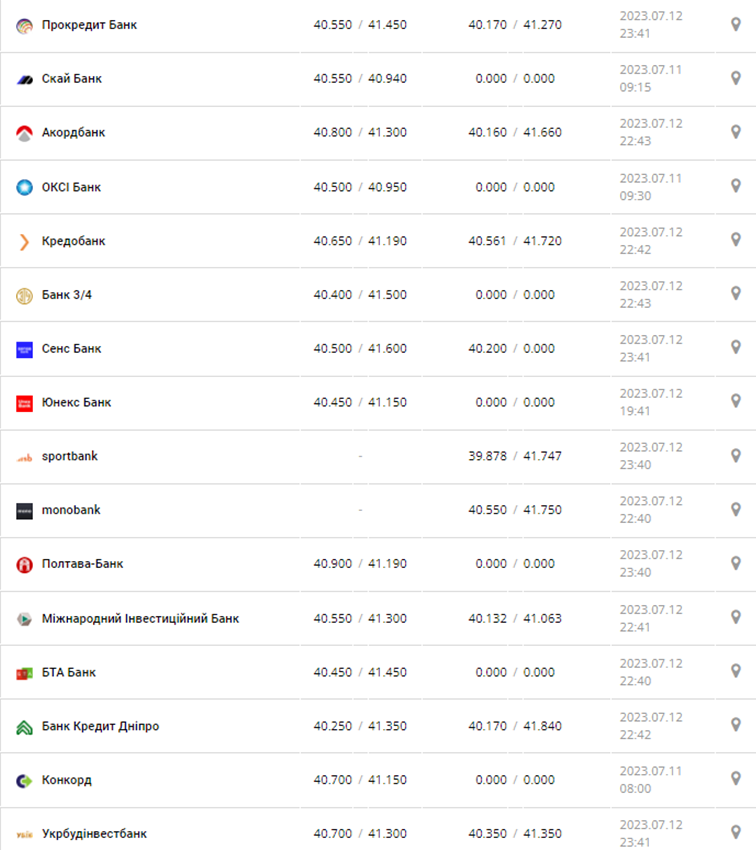Click the Банк 3/4 name link
The width and height of the screenshot is (756, 850).
67,295
